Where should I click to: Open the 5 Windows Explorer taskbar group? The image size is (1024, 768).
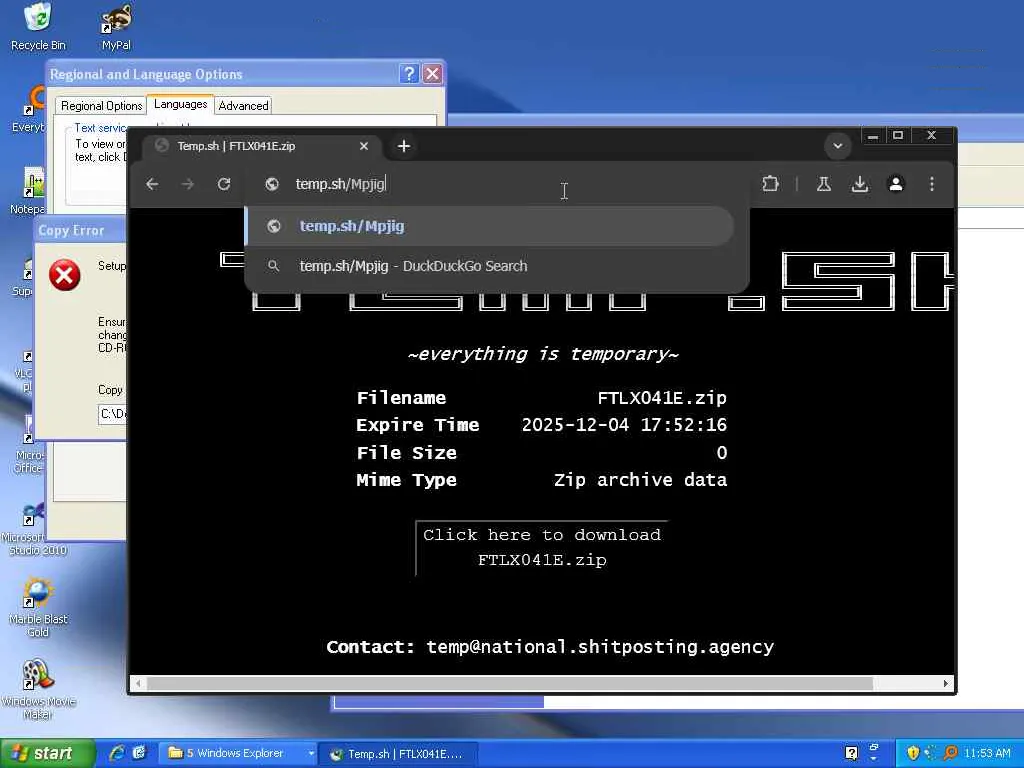pos(238,754)
